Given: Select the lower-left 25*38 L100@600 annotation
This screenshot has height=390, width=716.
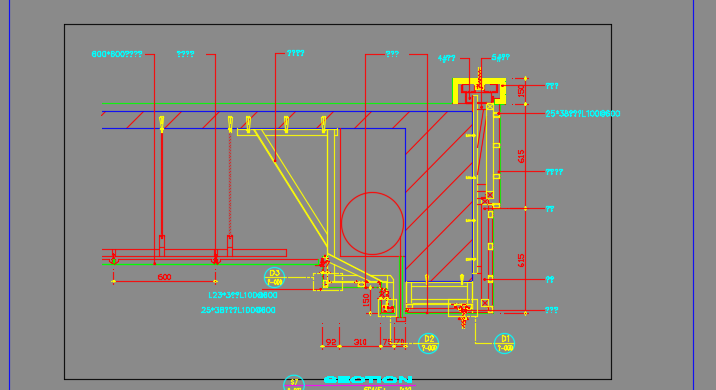Looking at the screenshot, I should click(238, 310).
